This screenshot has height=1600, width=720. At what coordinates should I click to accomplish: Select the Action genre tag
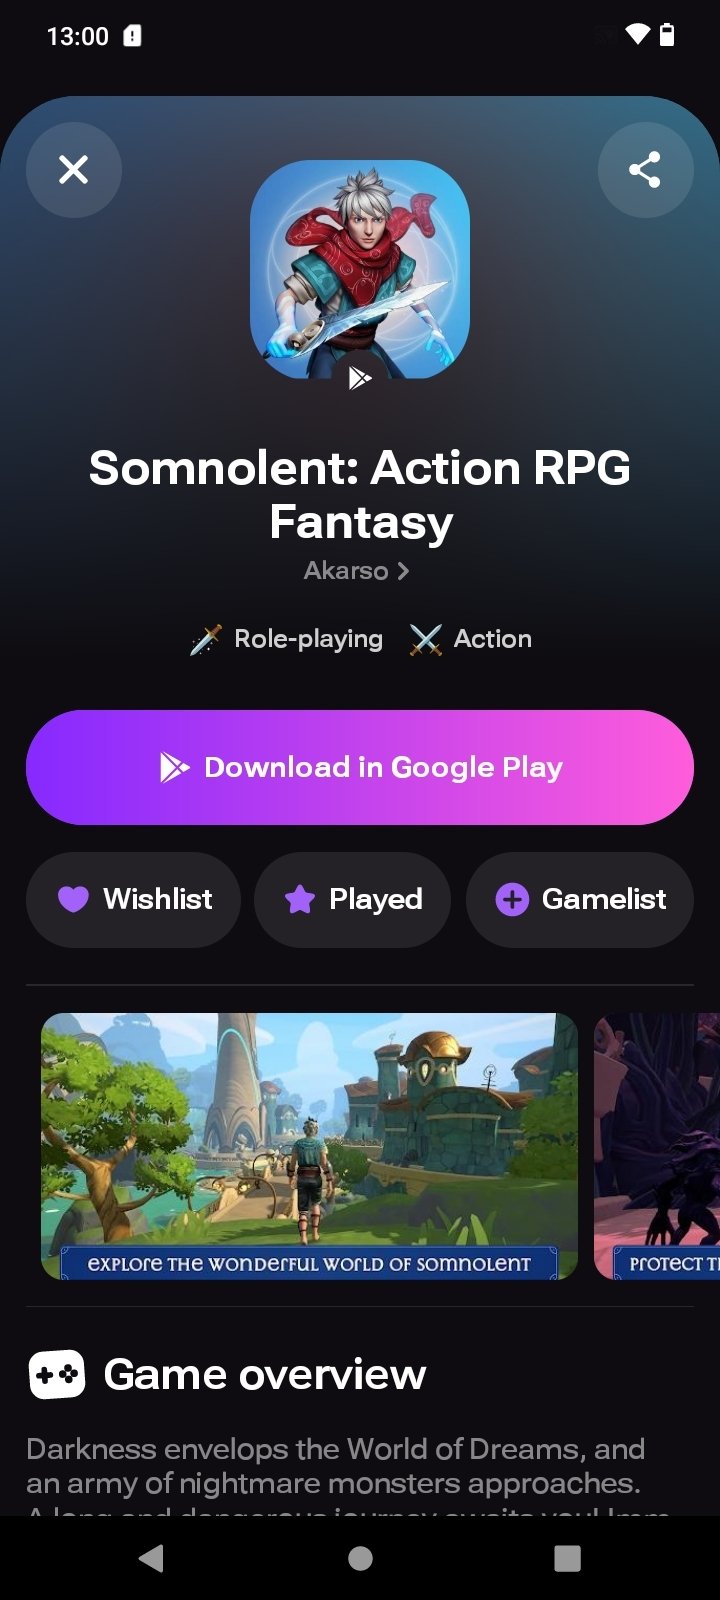pos(471,639)
